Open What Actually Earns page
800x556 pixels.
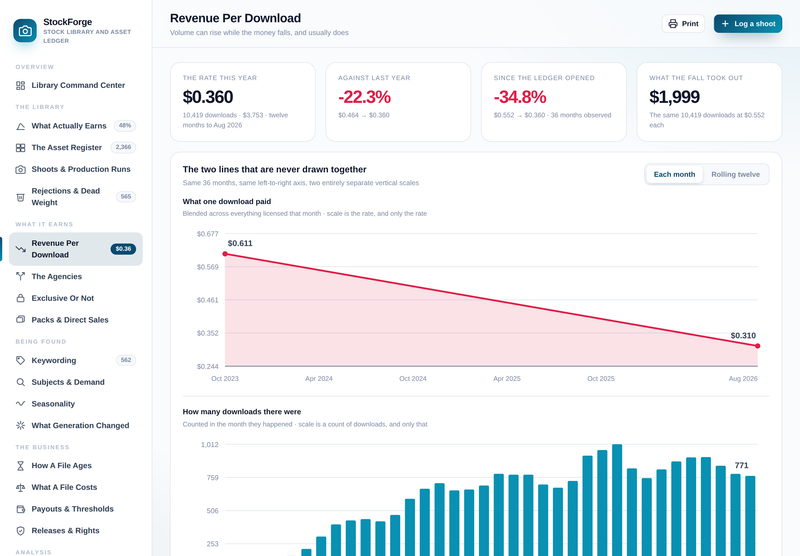(76, 126)
